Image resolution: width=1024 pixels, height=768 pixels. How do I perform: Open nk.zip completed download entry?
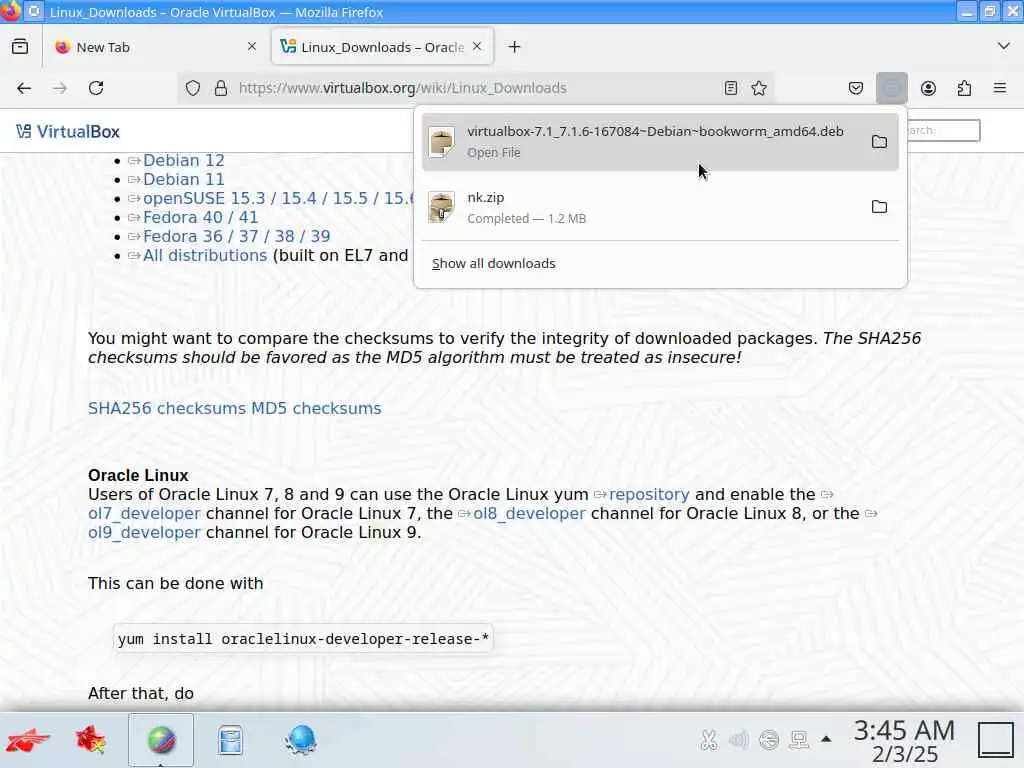[x=660, y=207]
